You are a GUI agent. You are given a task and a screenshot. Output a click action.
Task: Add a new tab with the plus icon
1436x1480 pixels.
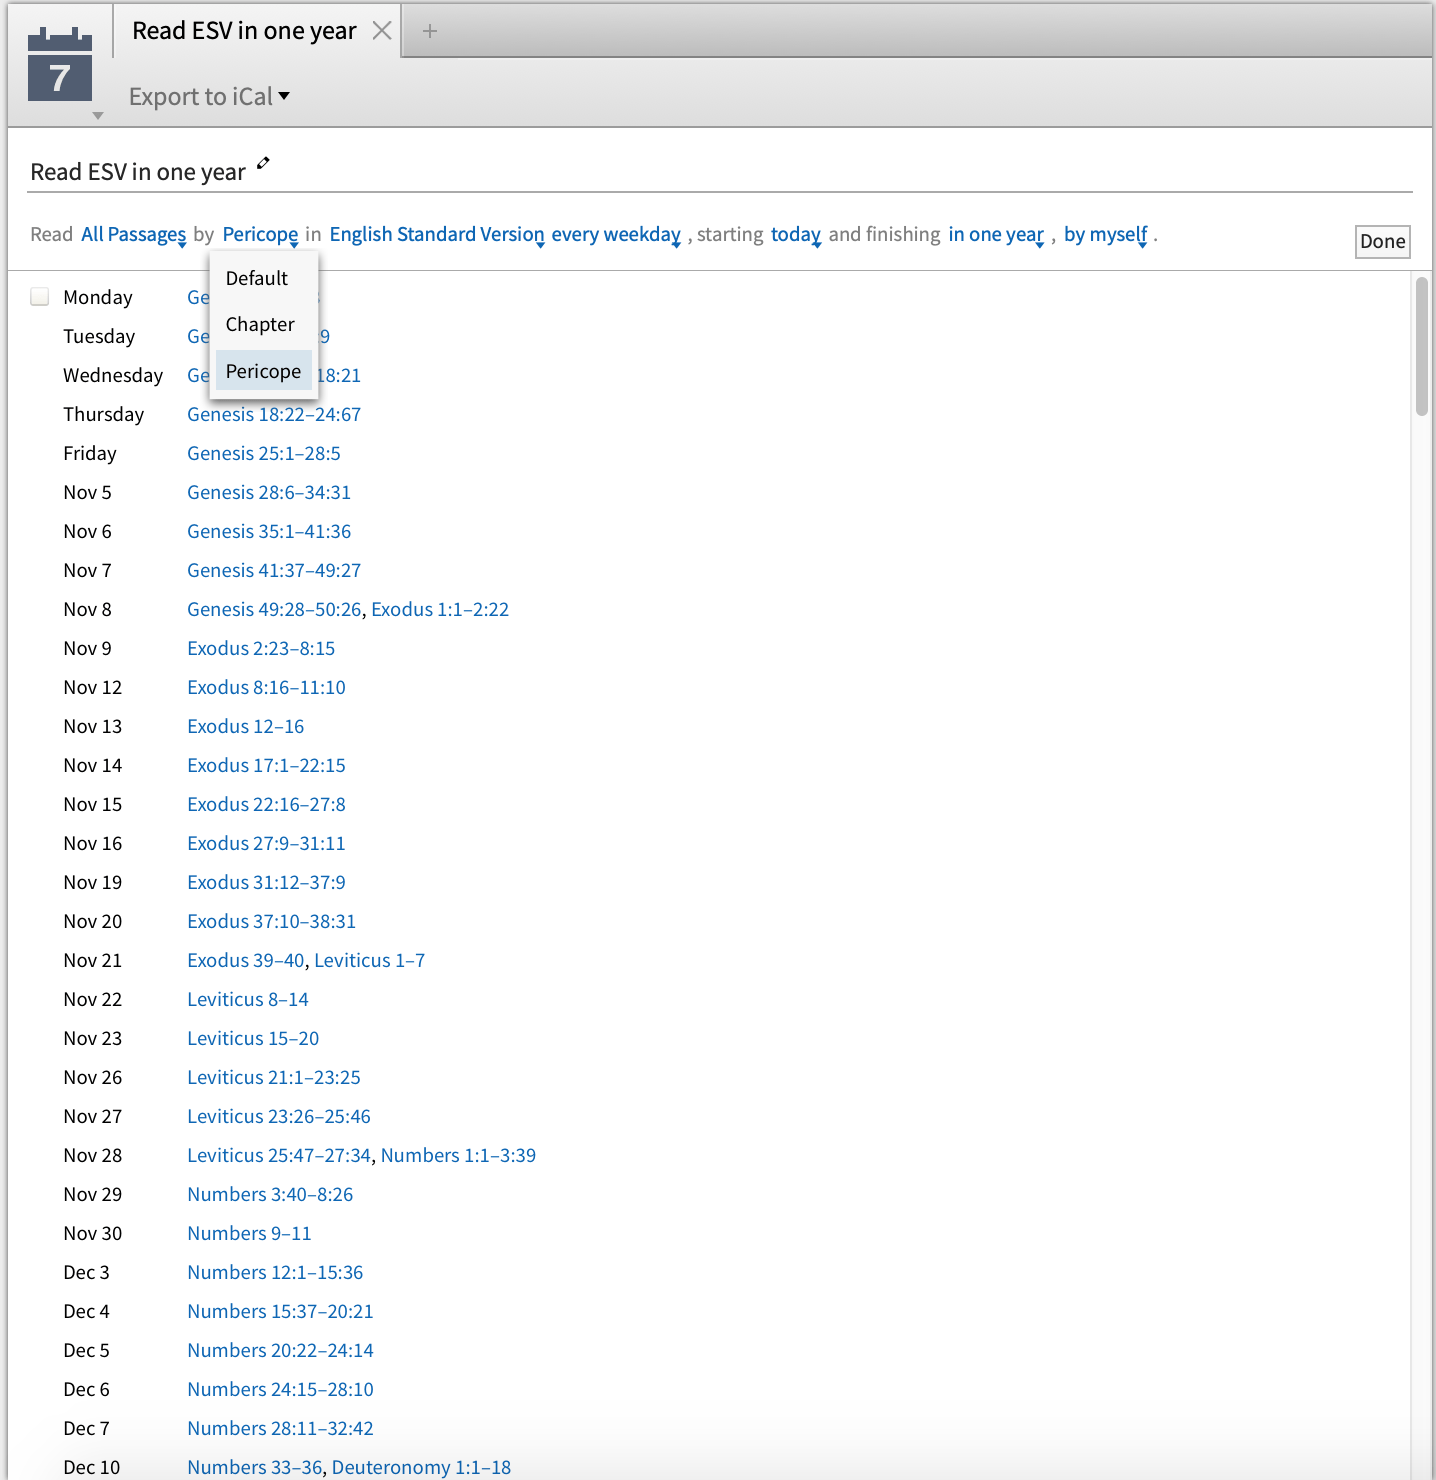(430, 31)
